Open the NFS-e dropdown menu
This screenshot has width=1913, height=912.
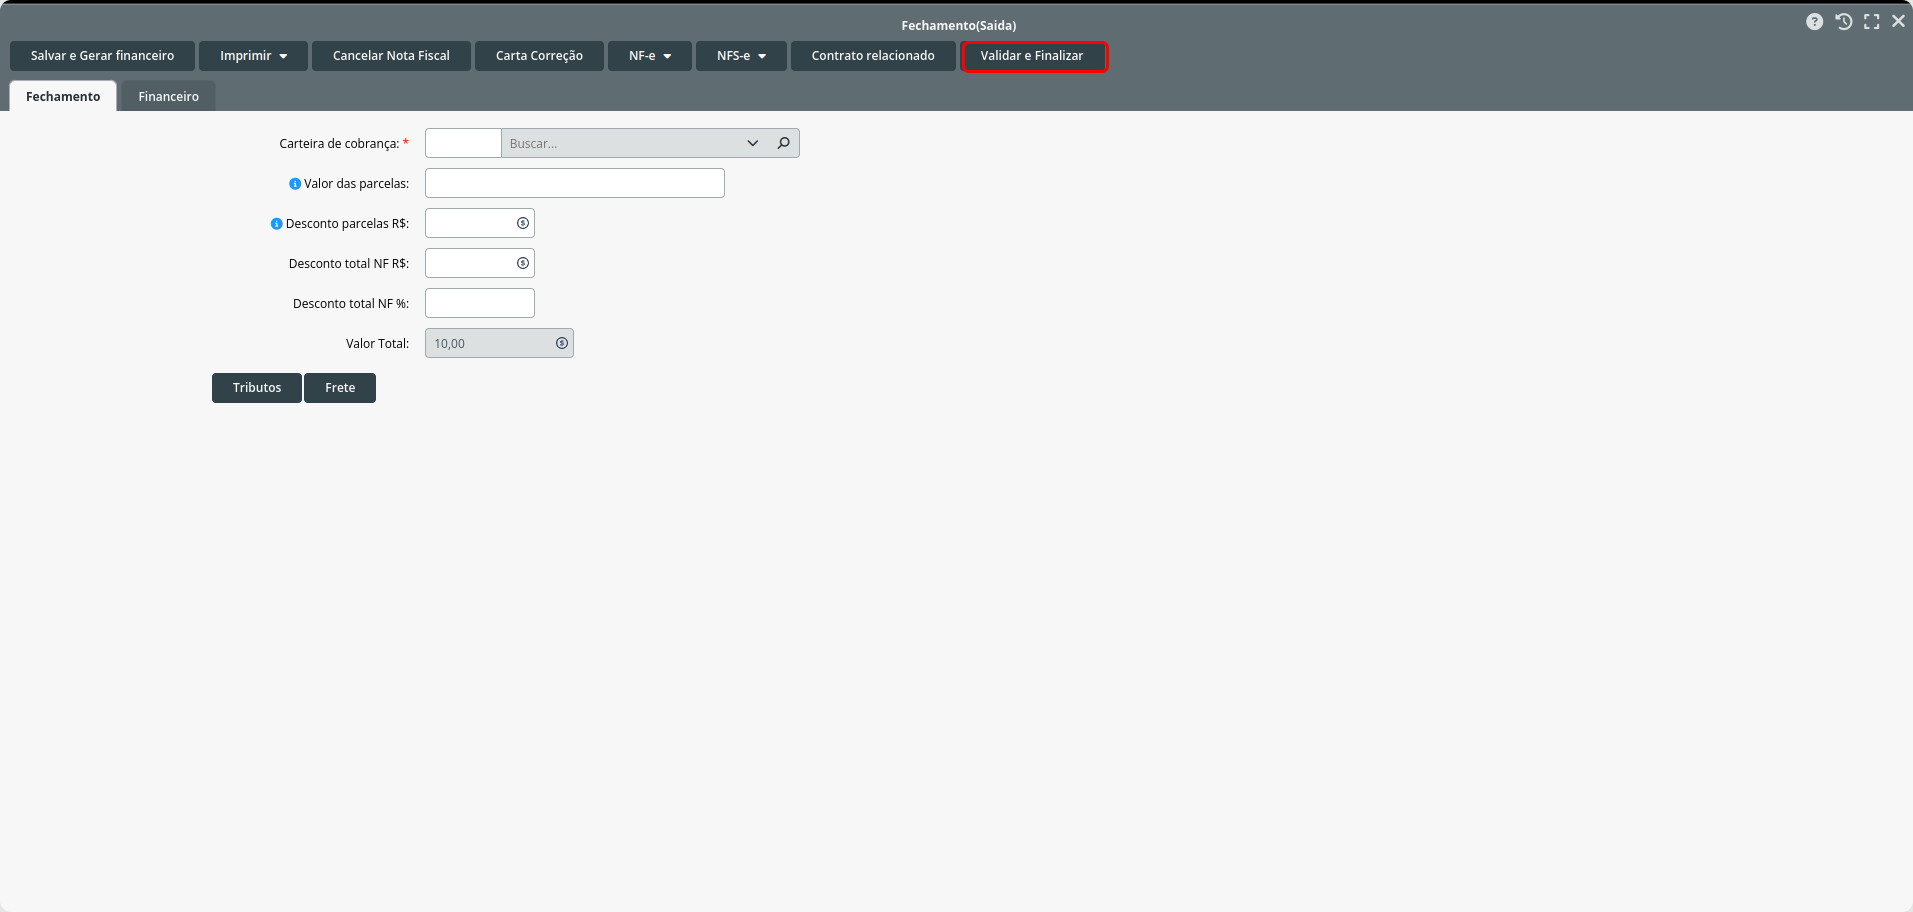pyautogui.click(x=741, y=56)
